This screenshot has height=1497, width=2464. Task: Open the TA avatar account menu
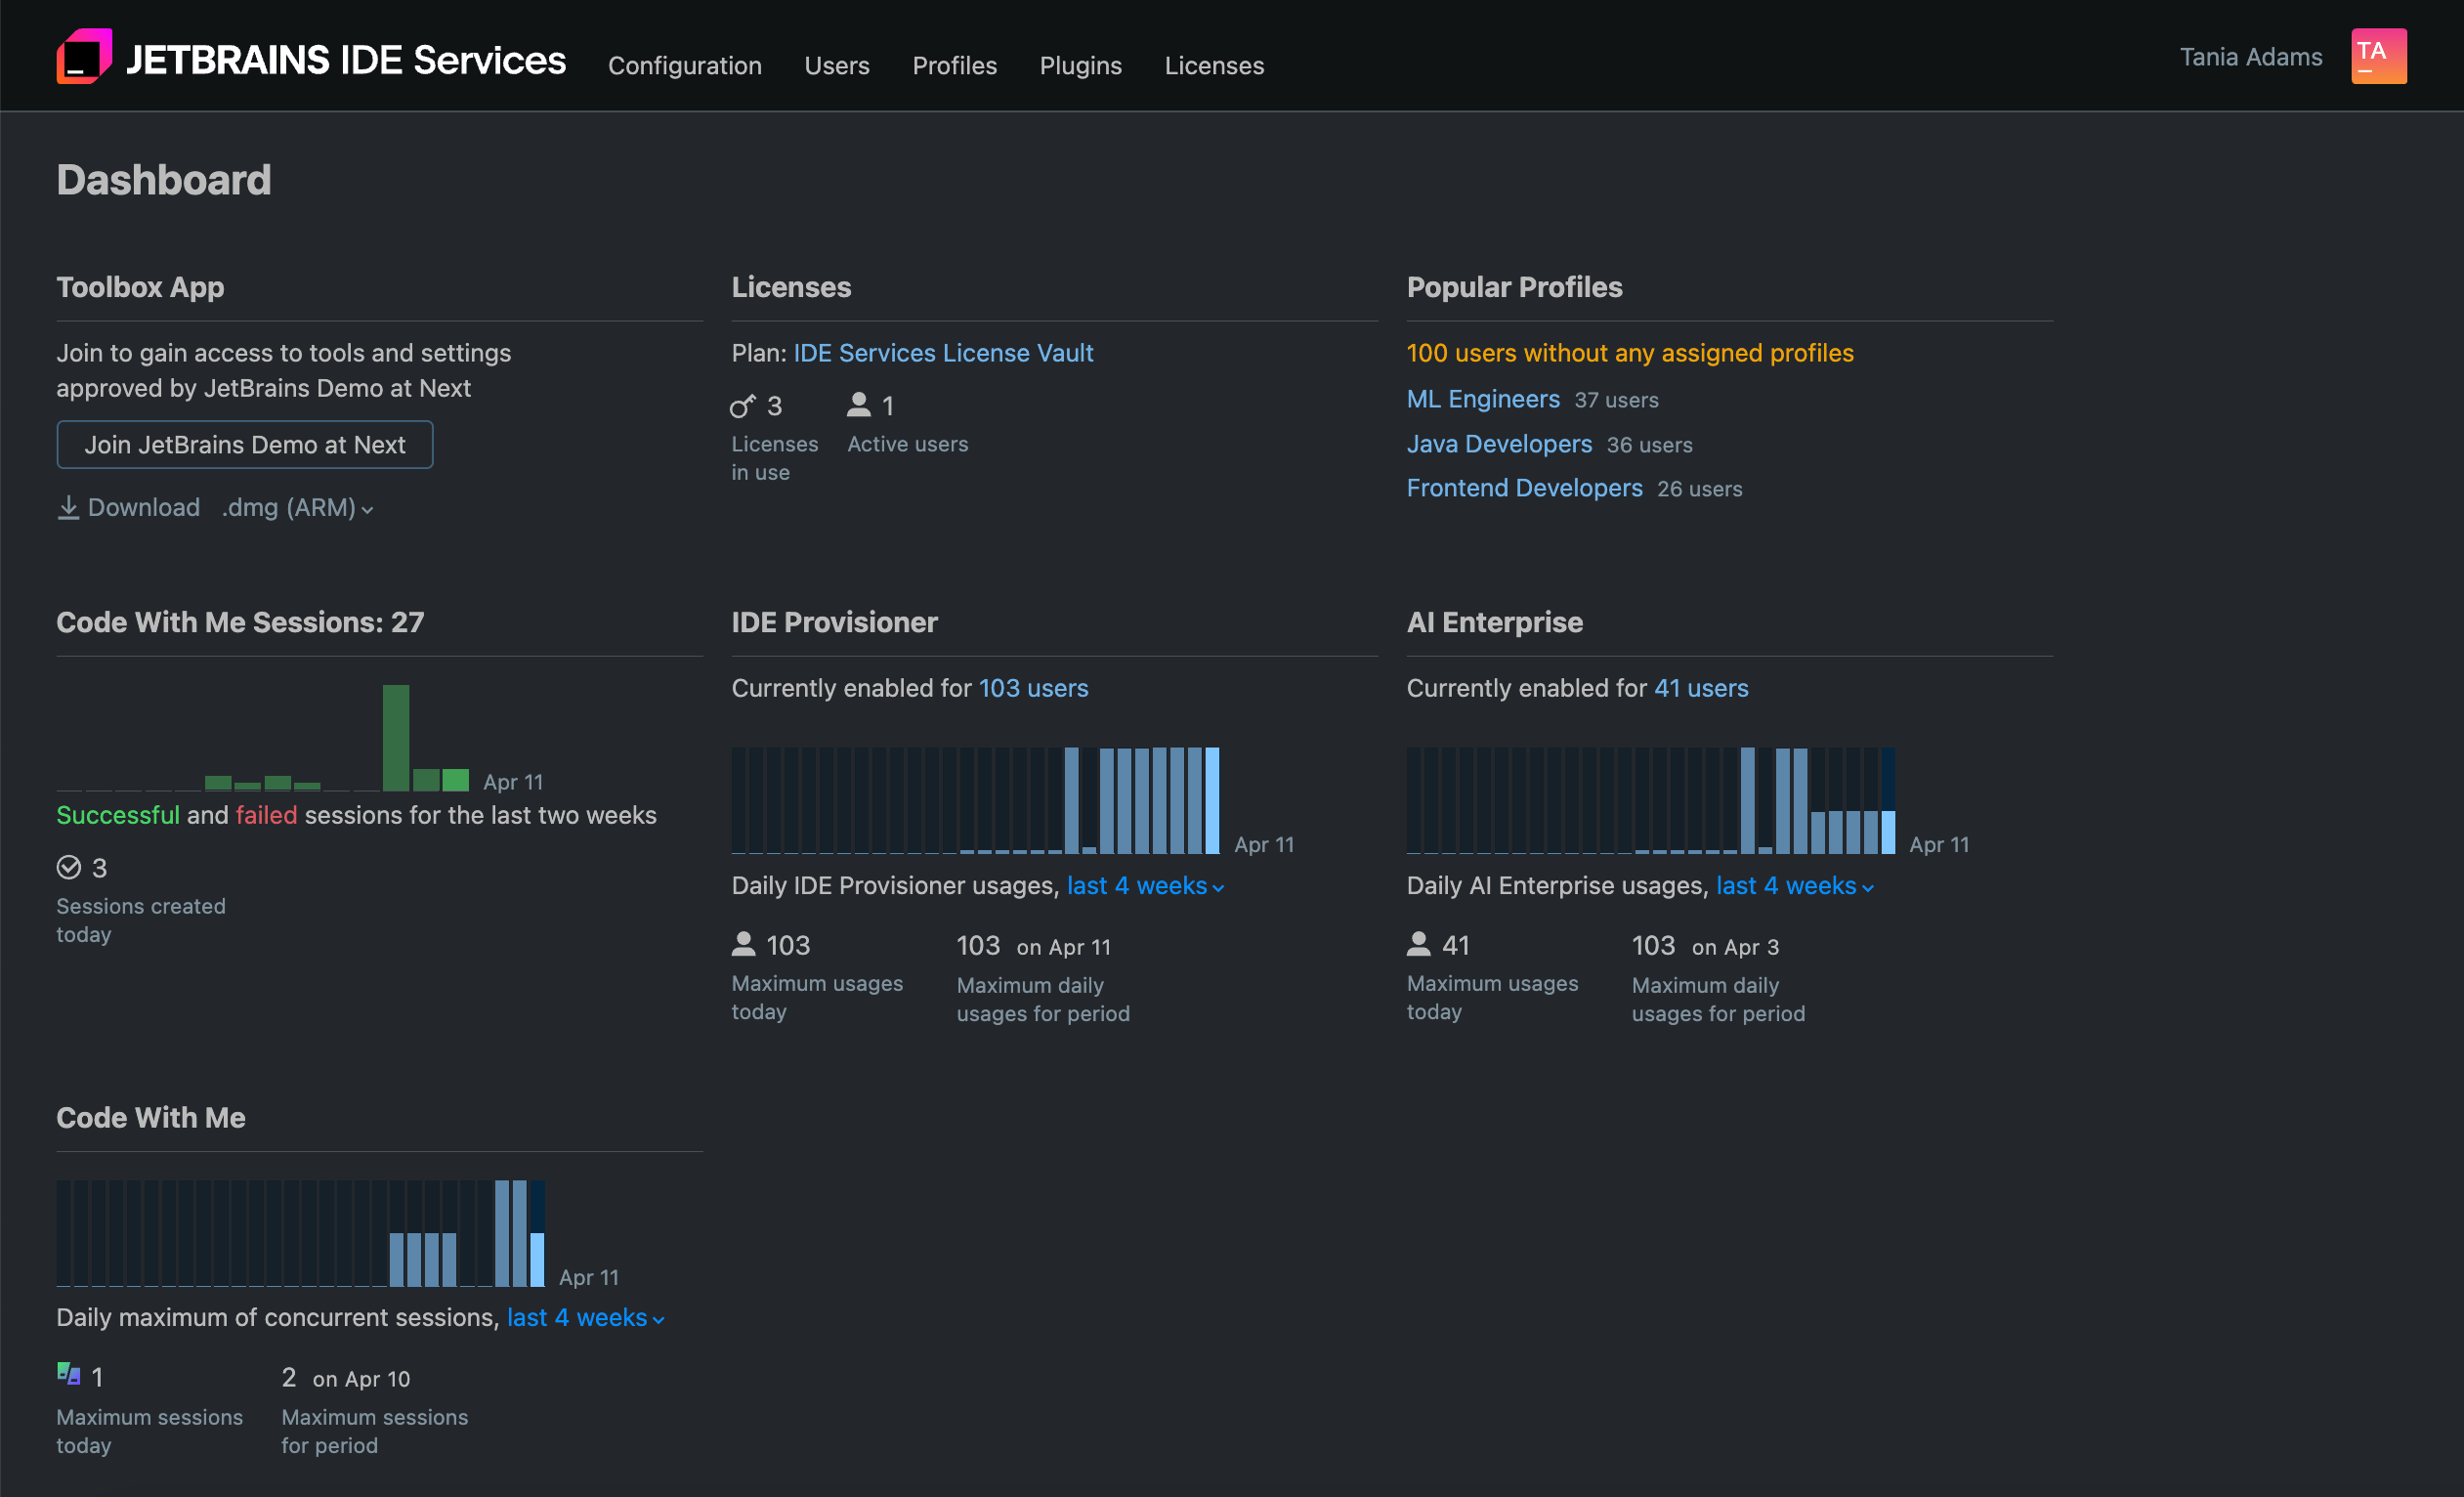(2377, 56)
